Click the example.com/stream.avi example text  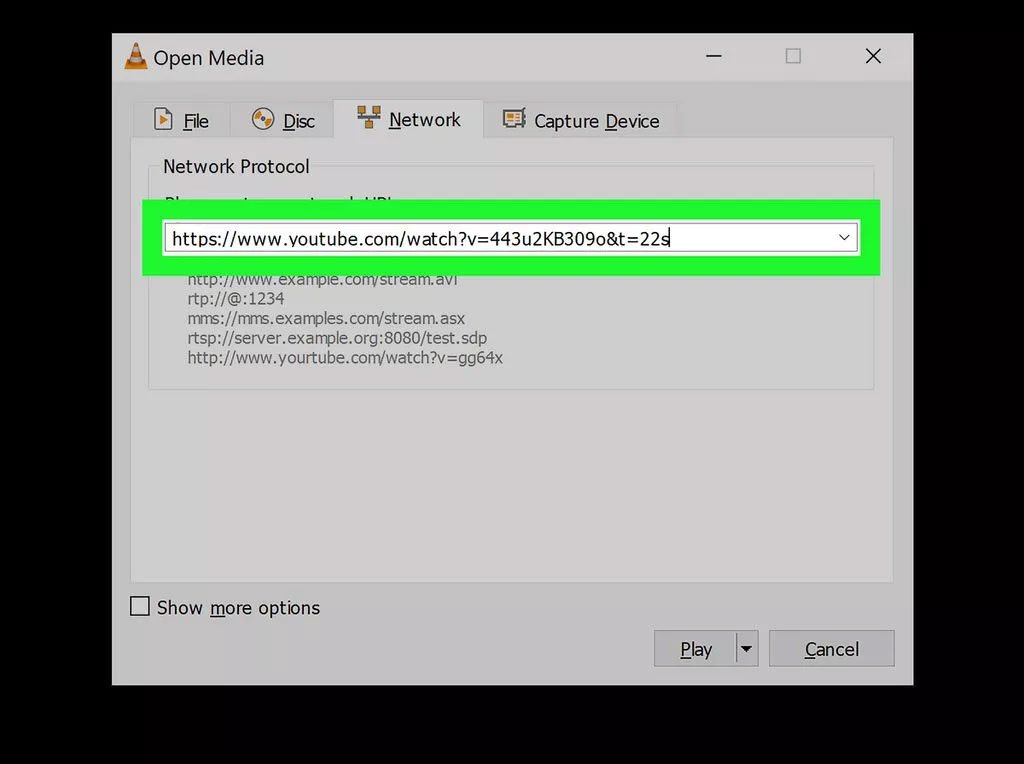click(x=320, y=279)
